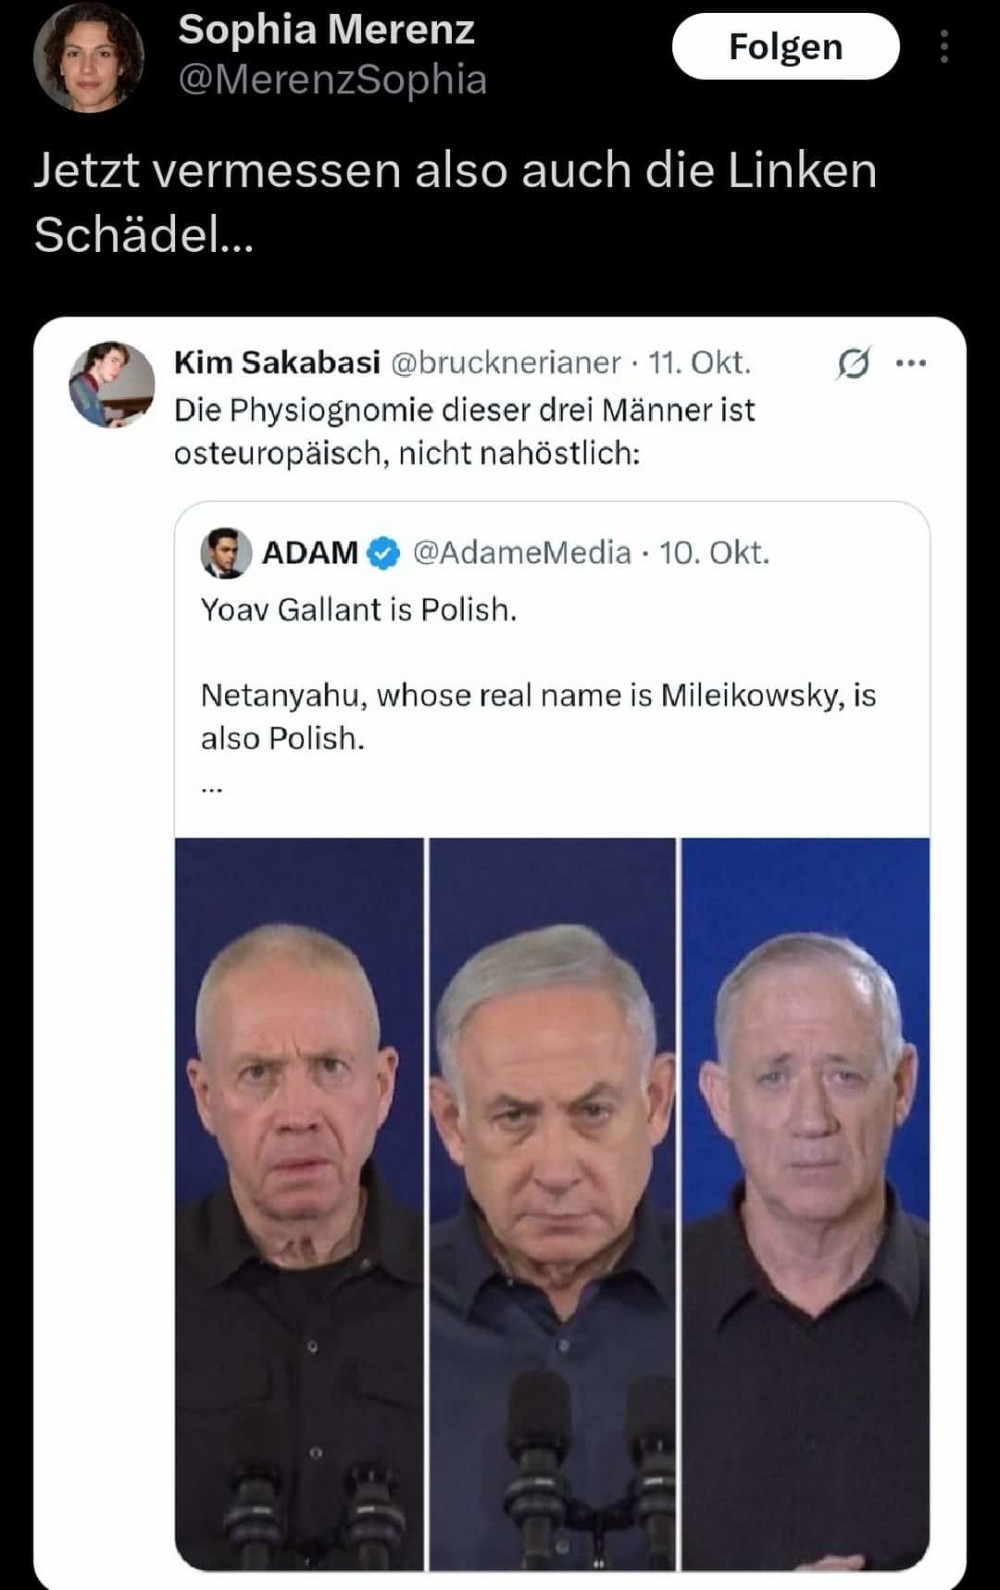Open the three-dot menu beside Folgen
The width and height of the screenshot is (1000, 1590).
944,46
